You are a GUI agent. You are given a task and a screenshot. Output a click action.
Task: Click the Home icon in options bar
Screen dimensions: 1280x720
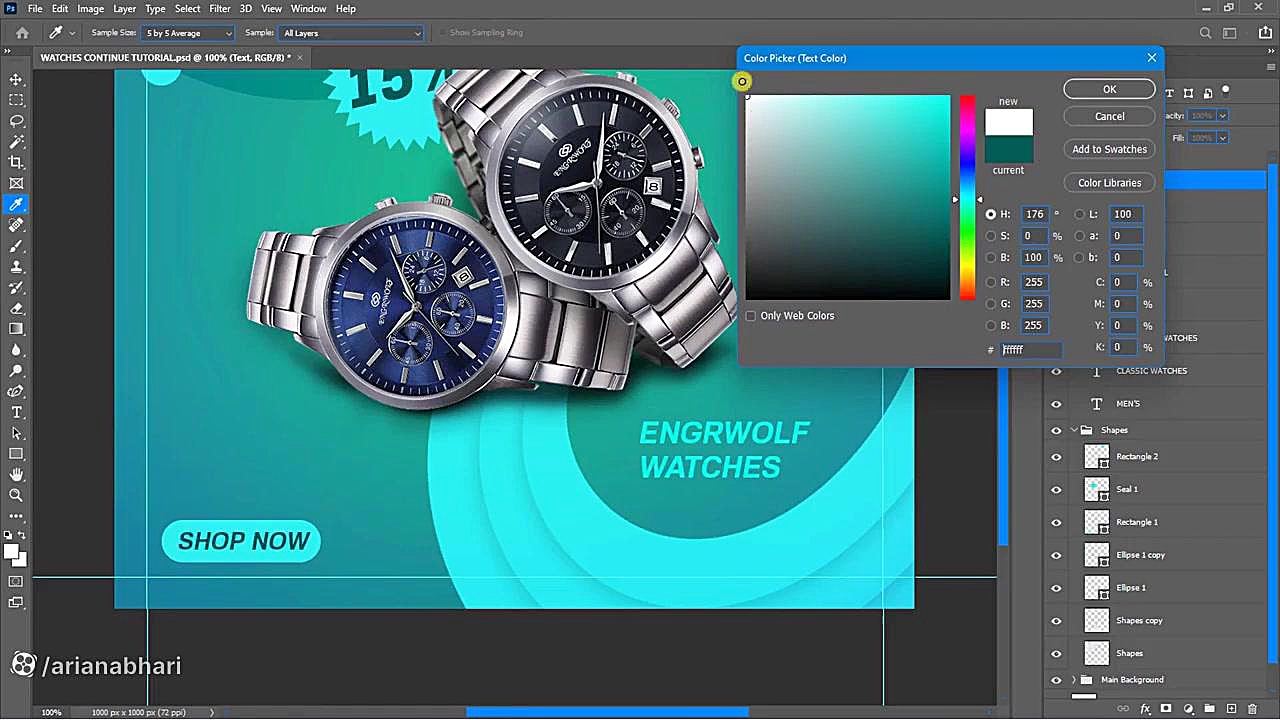(22, 33)
